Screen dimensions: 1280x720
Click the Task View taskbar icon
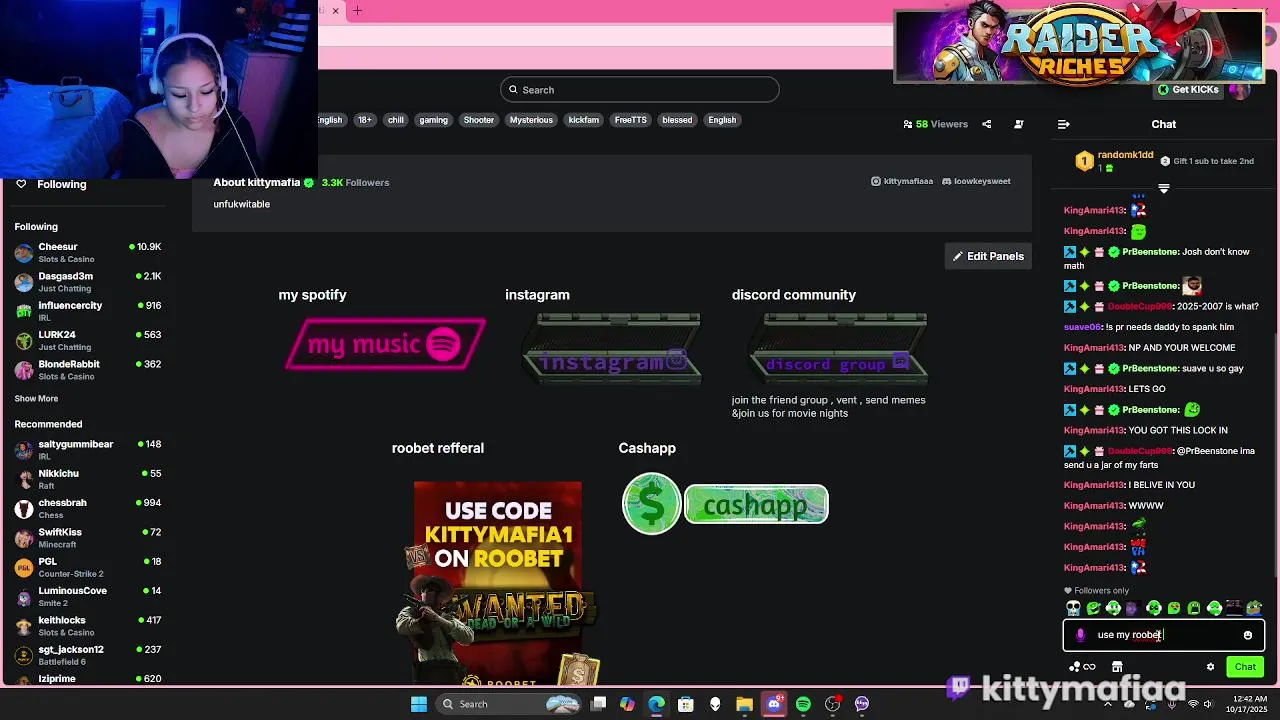[598, 704]
